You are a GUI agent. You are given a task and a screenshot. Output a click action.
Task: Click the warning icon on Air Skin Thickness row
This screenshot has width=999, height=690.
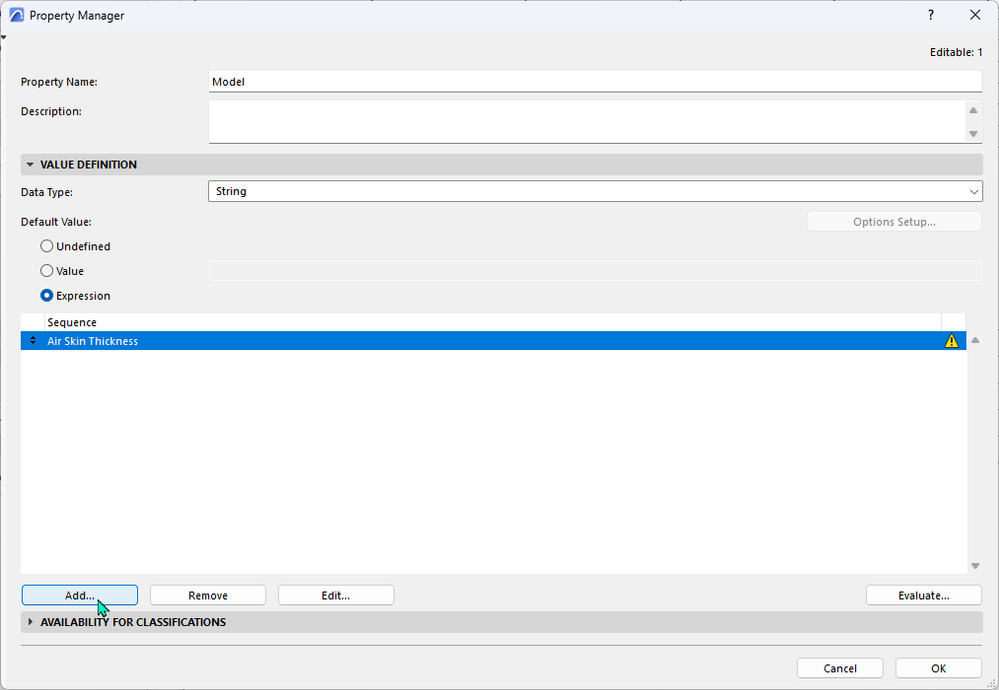pyautogui.click(x=951, y=340)
